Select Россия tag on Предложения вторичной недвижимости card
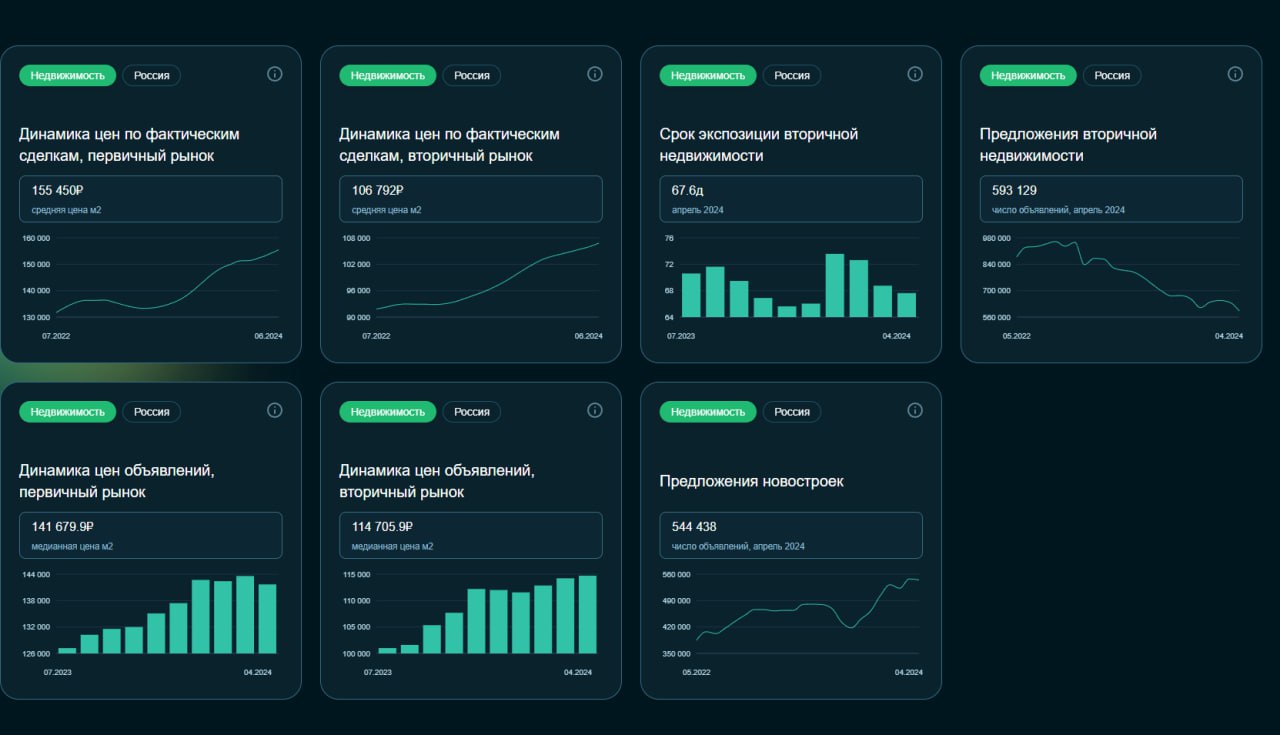 pyautogui.click(x=1112, y=76)
